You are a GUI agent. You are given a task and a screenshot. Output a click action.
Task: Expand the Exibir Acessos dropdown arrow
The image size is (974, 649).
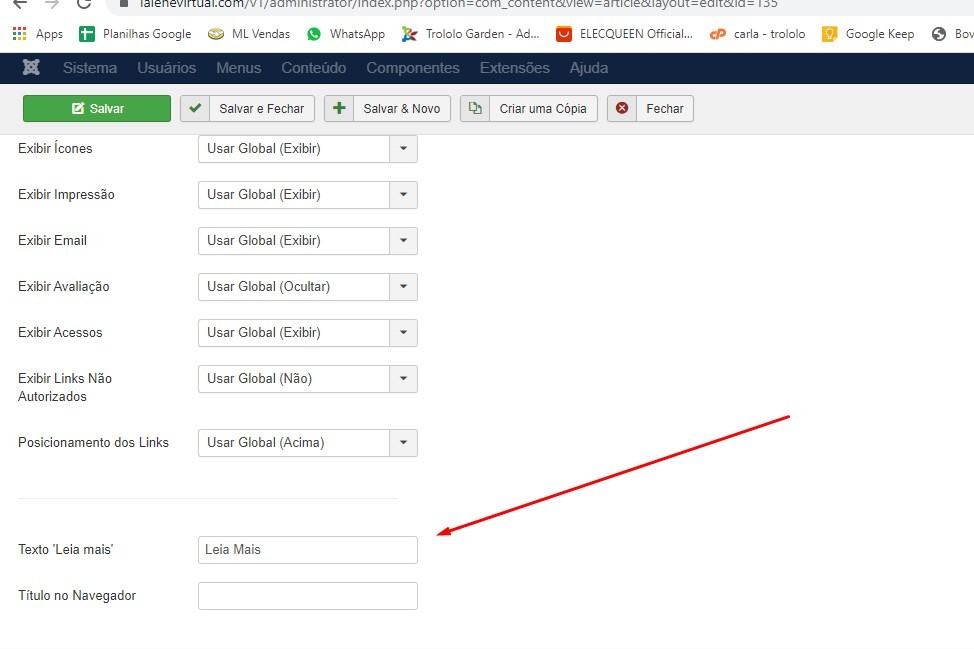[403, 332]
